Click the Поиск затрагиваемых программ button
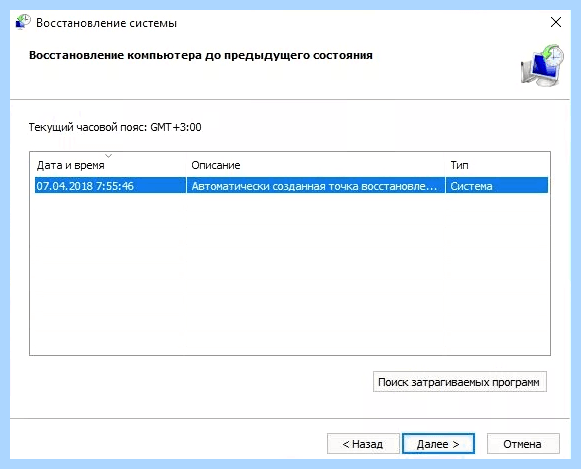This screenshot has height=469, width=581. click(459, 382)
